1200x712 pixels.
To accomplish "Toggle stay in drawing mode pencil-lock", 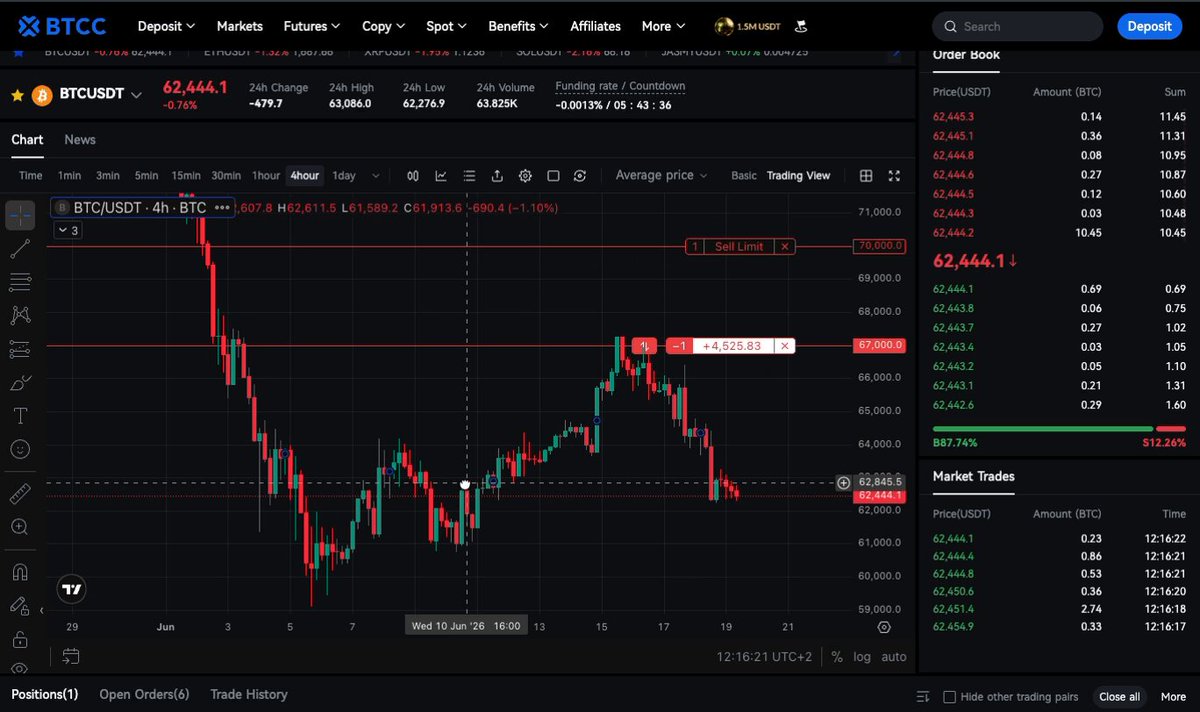I will point(20,606).
